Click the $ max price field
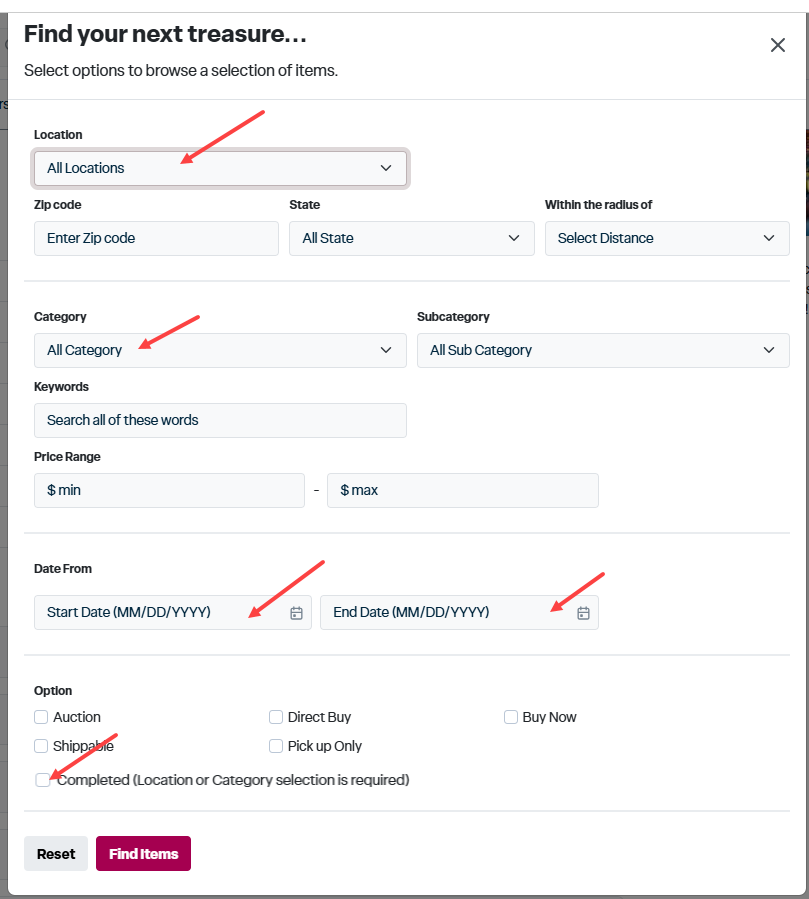Viewport: 809px width, 899px height. [x=463, y=490]
